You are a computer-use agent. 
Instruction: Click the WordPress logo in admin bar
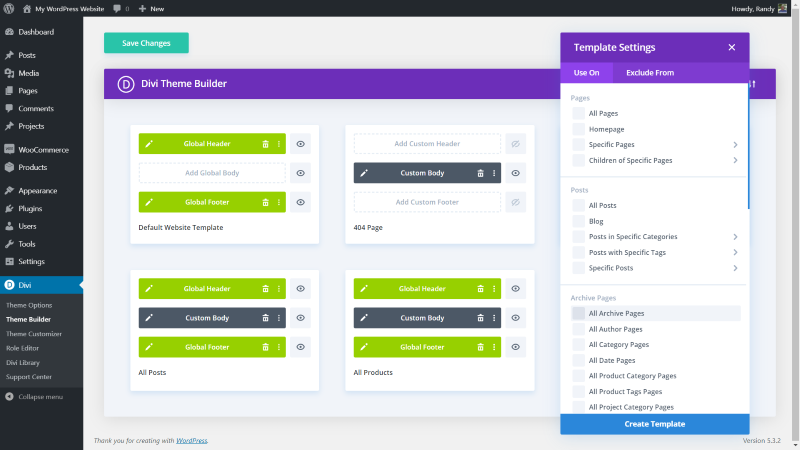click(9, 9)
